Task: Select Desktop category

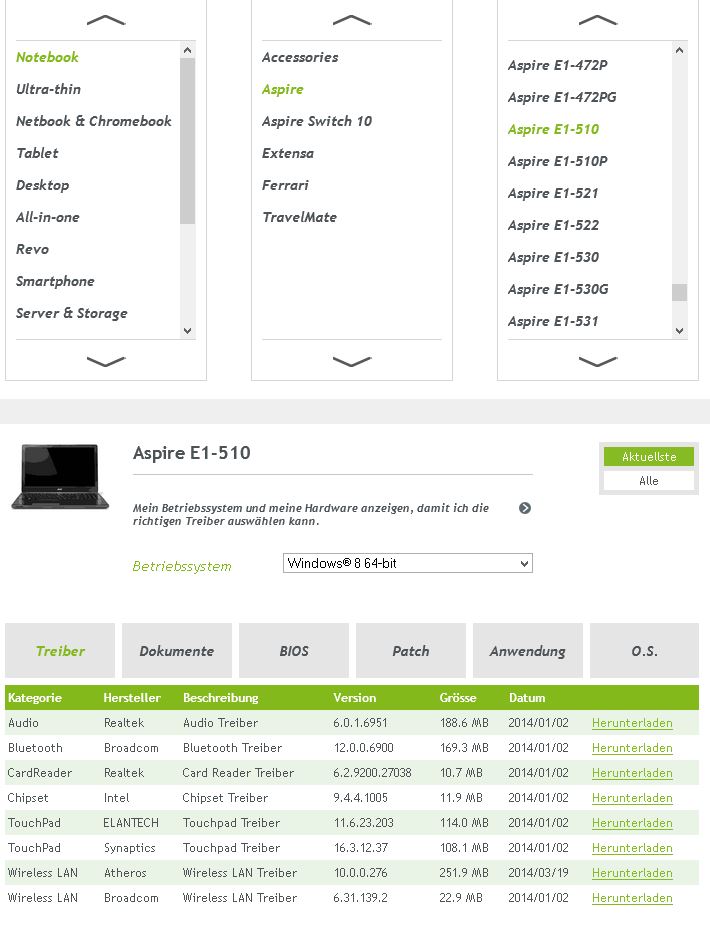Action: tap(43, 185)
